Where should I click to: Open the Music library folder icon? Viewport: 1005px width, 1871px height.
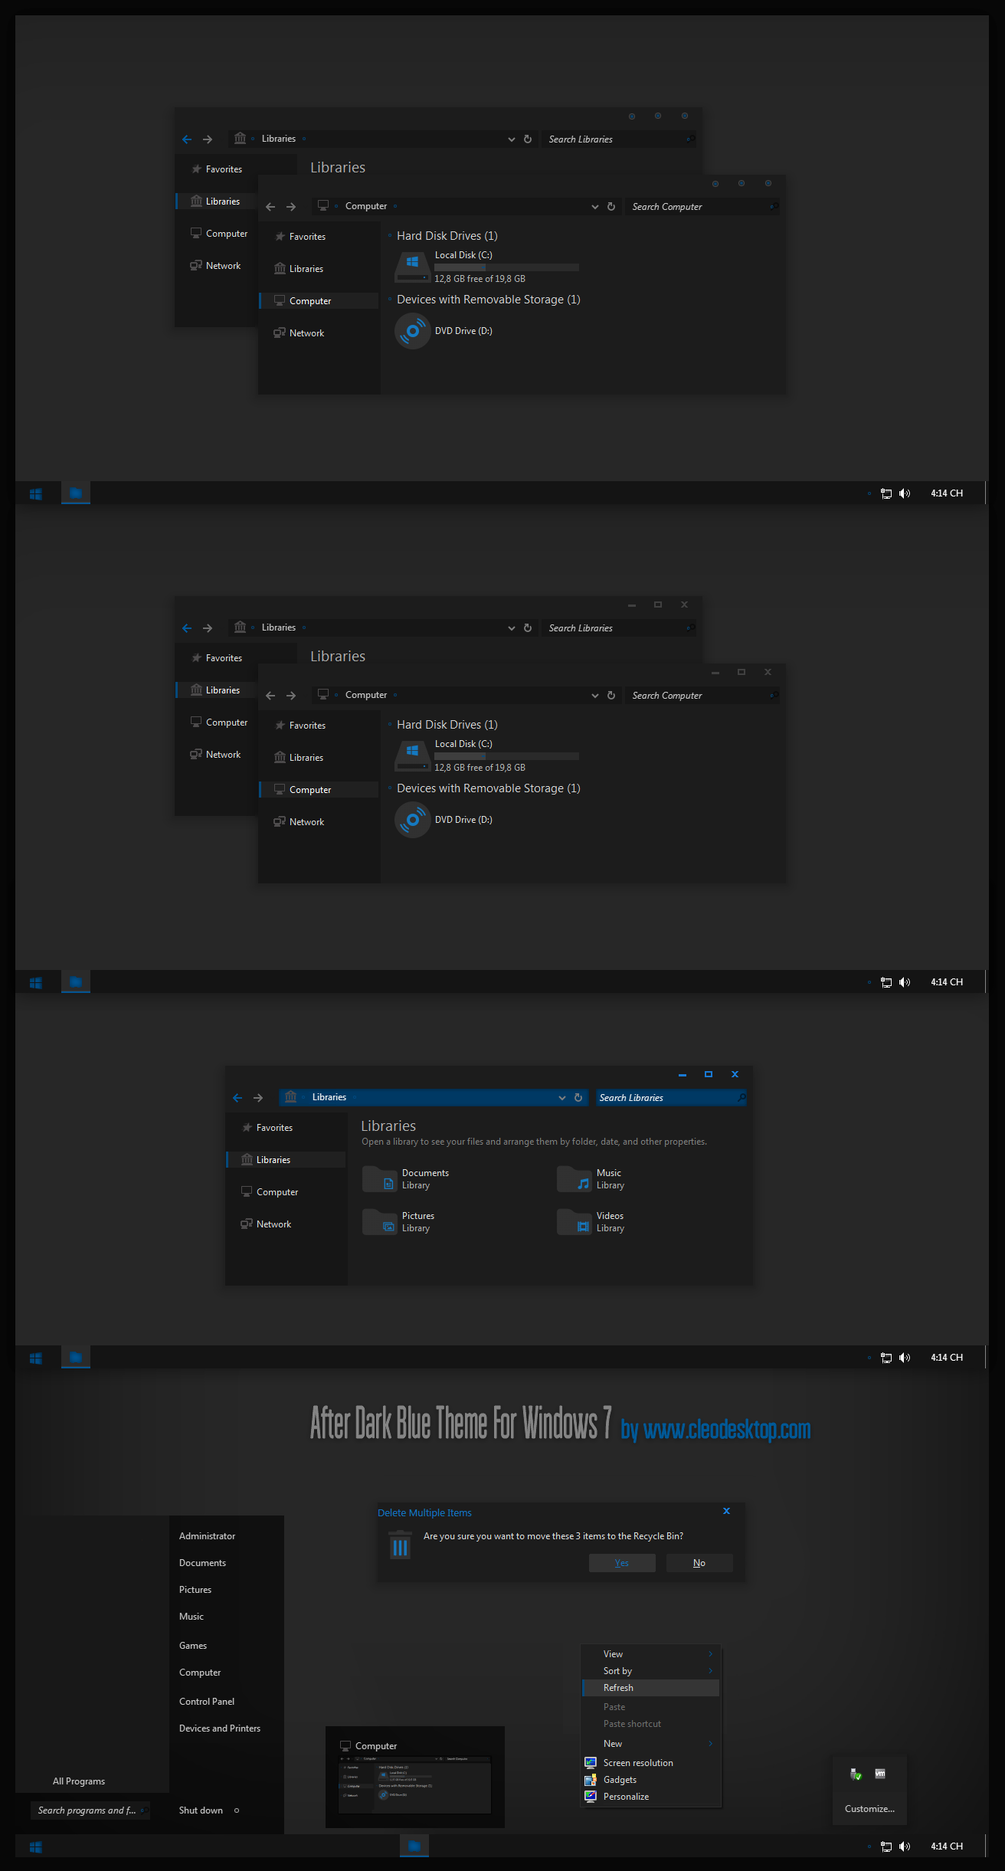pos(574,1179)
